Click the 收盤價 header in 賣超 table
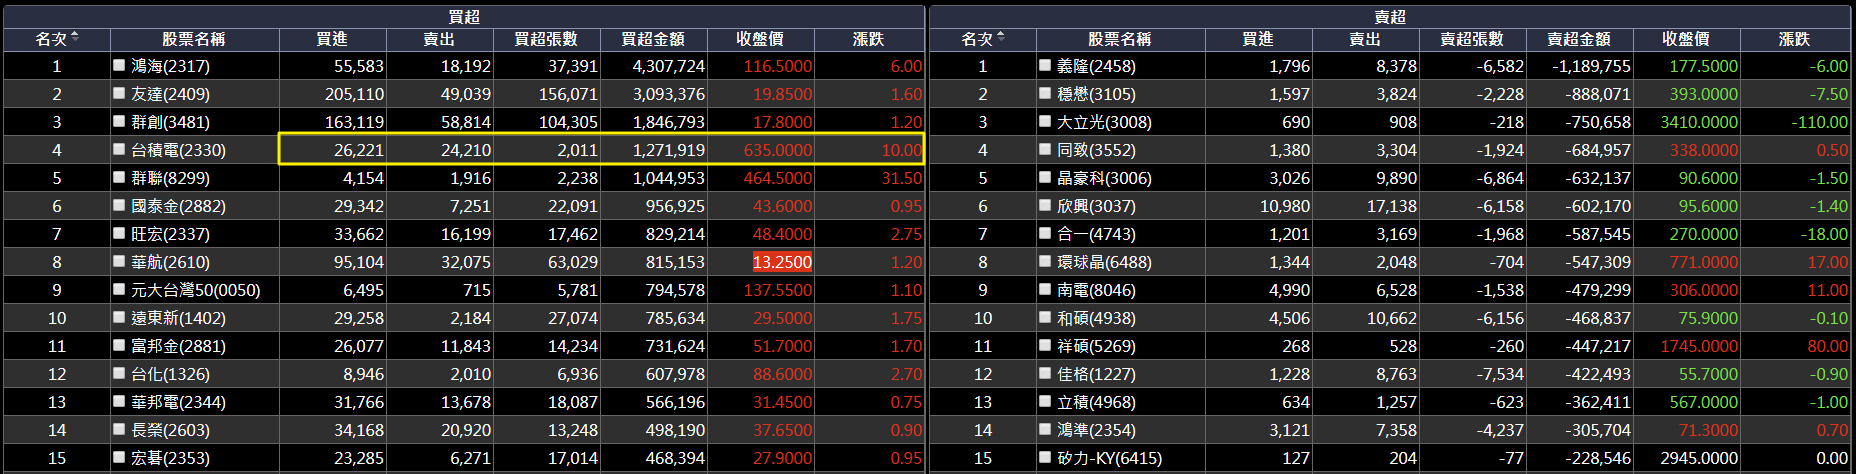Image resolution: width=1856 pixels, height=474 pixels. tap(1686, 39)
